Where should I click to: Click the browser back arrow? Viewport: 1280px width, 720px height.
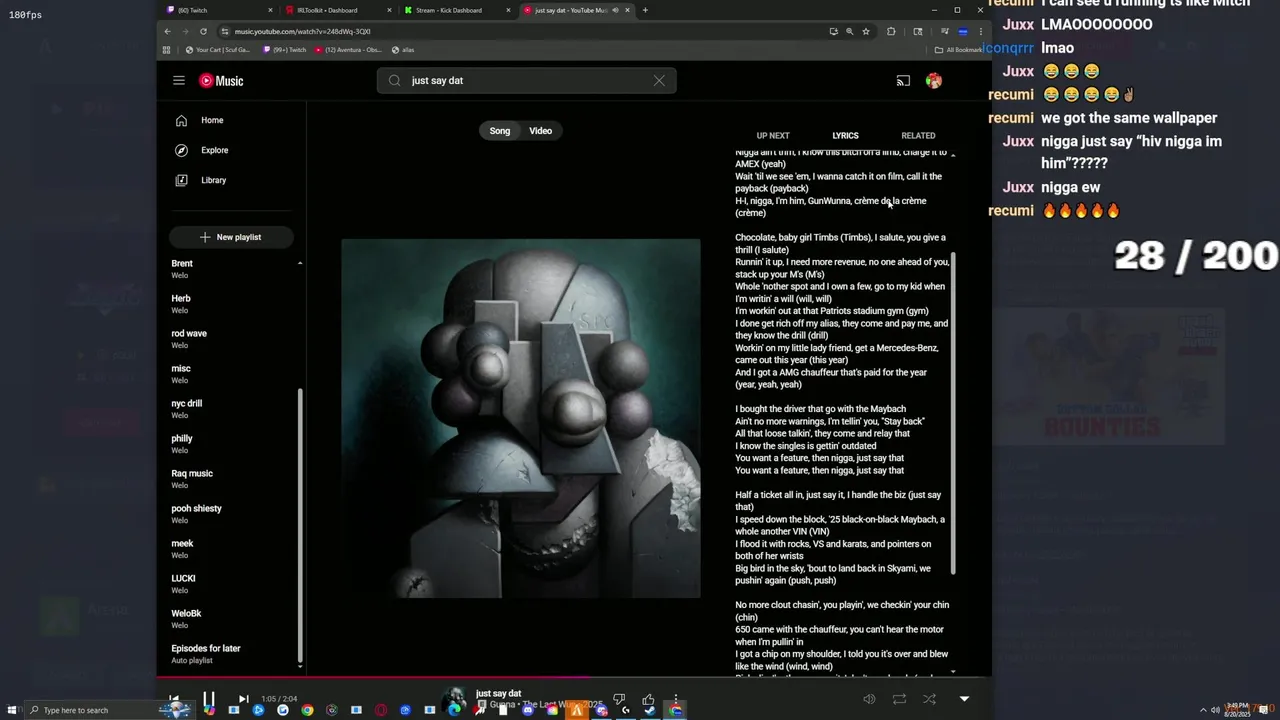pos(167,31)
